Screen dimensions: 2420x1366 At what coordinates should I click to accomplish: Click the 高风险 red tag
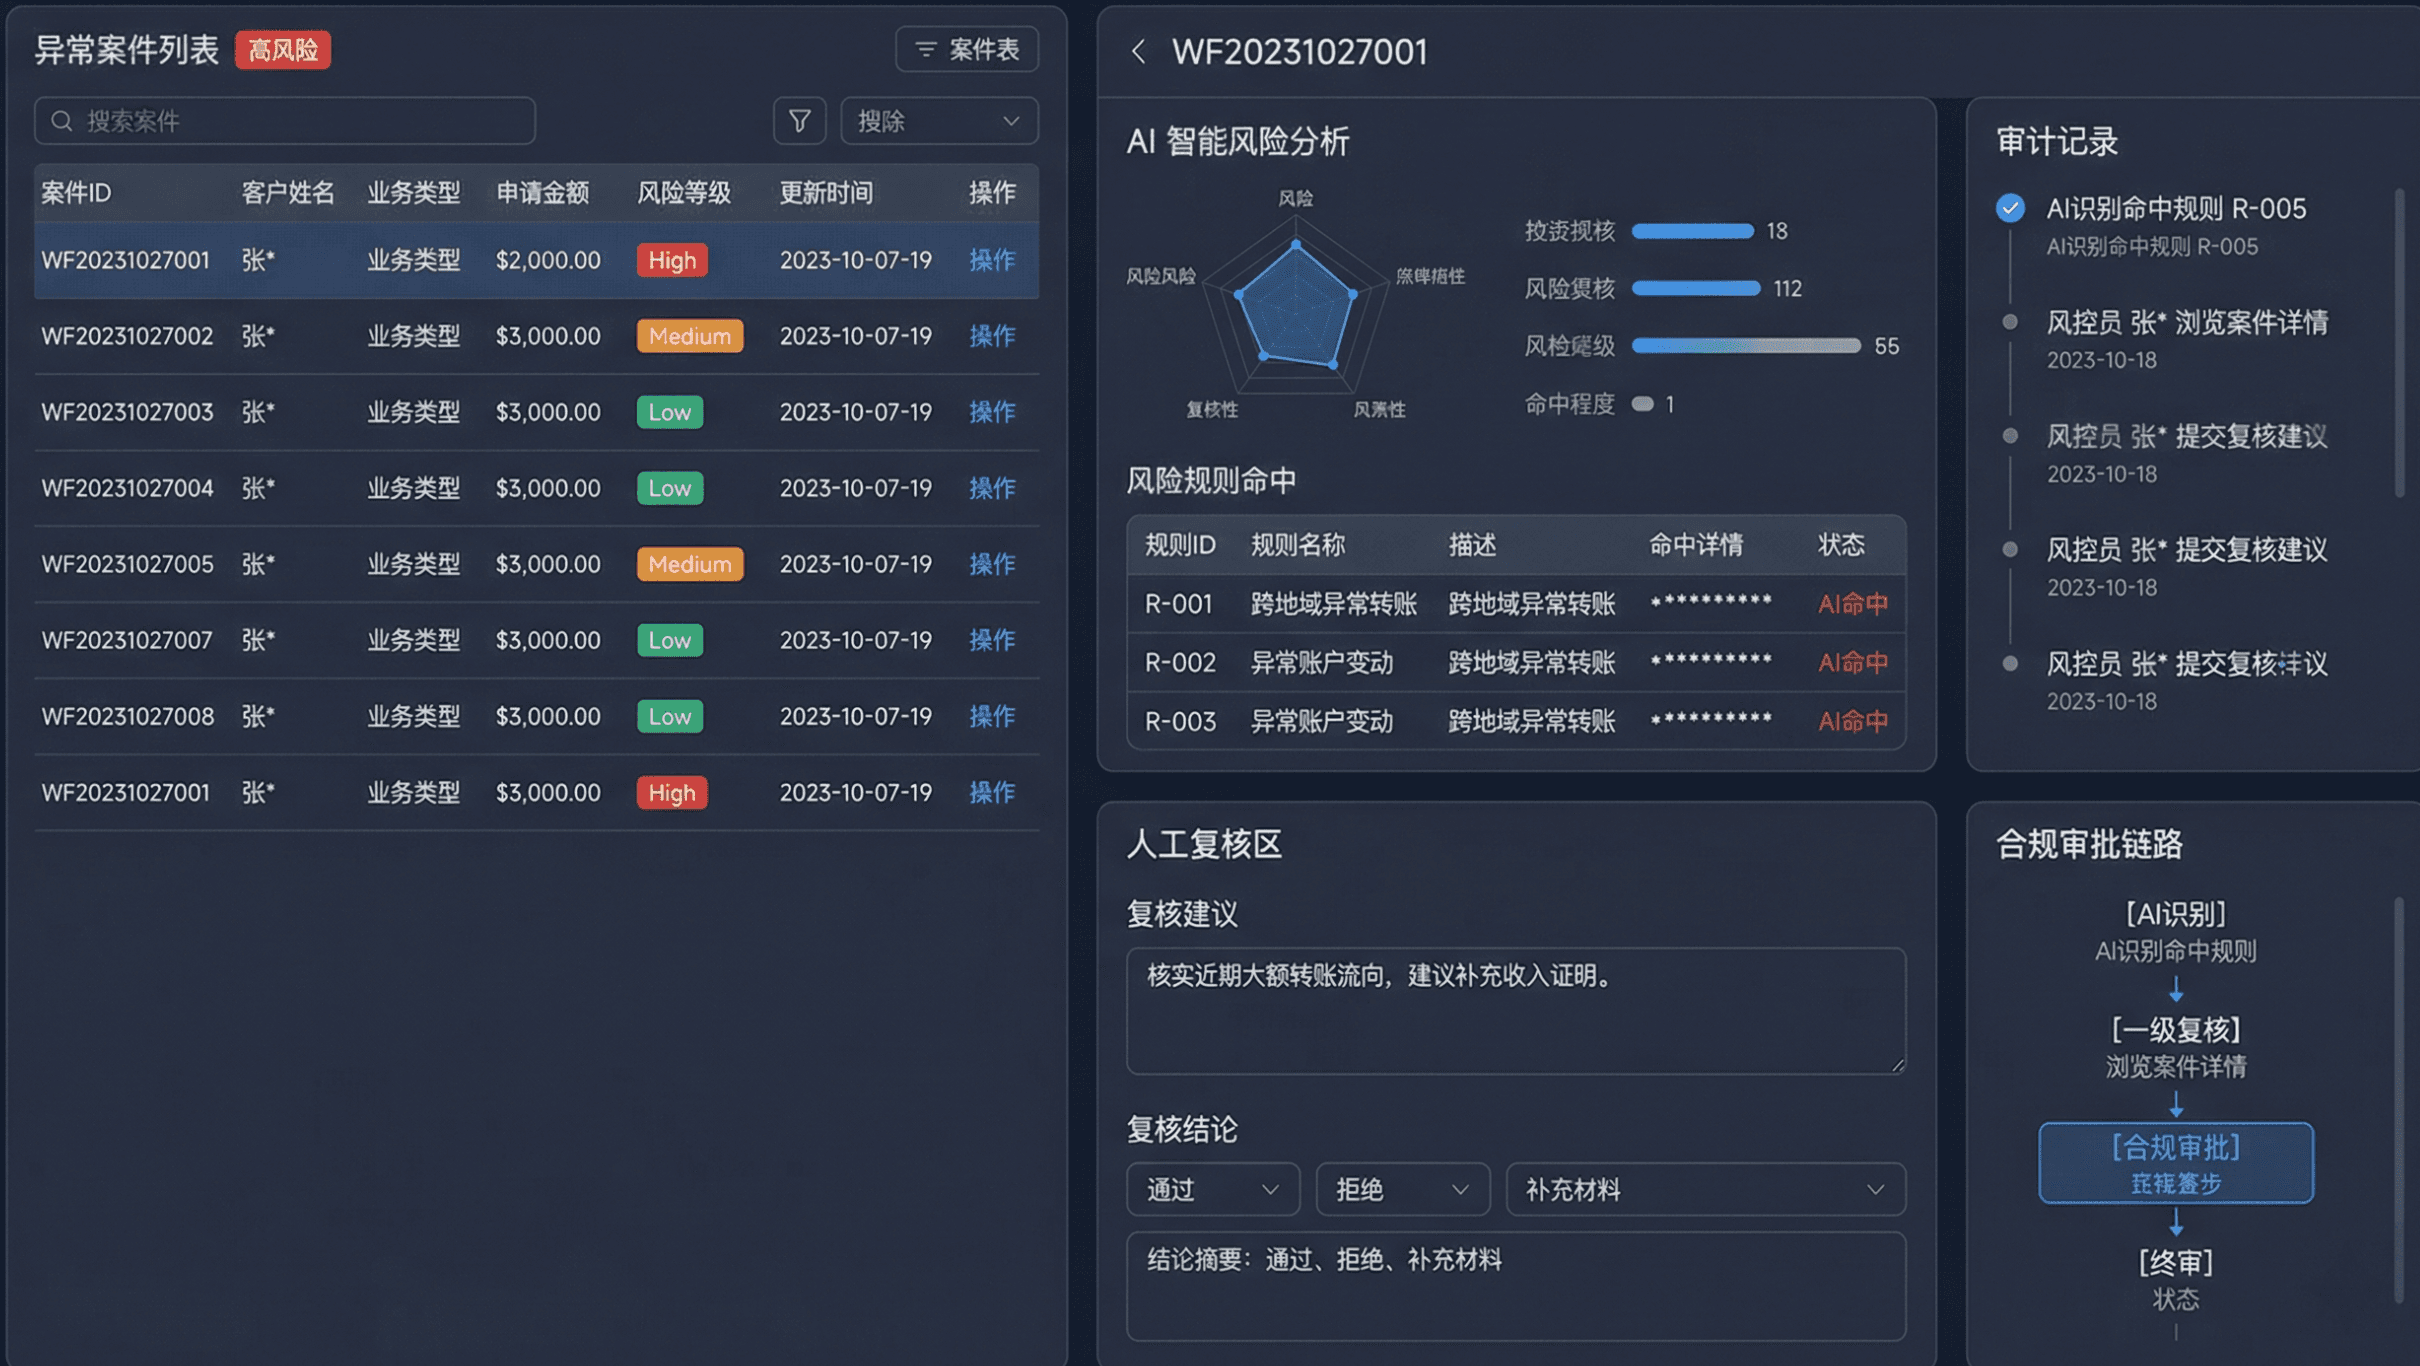tap(283, 50)
